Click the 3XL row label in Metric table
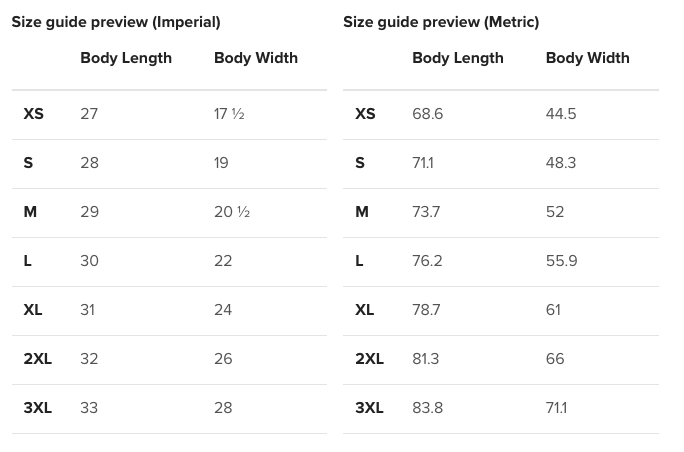Viewport: 684px width, 452px height. 369,408
